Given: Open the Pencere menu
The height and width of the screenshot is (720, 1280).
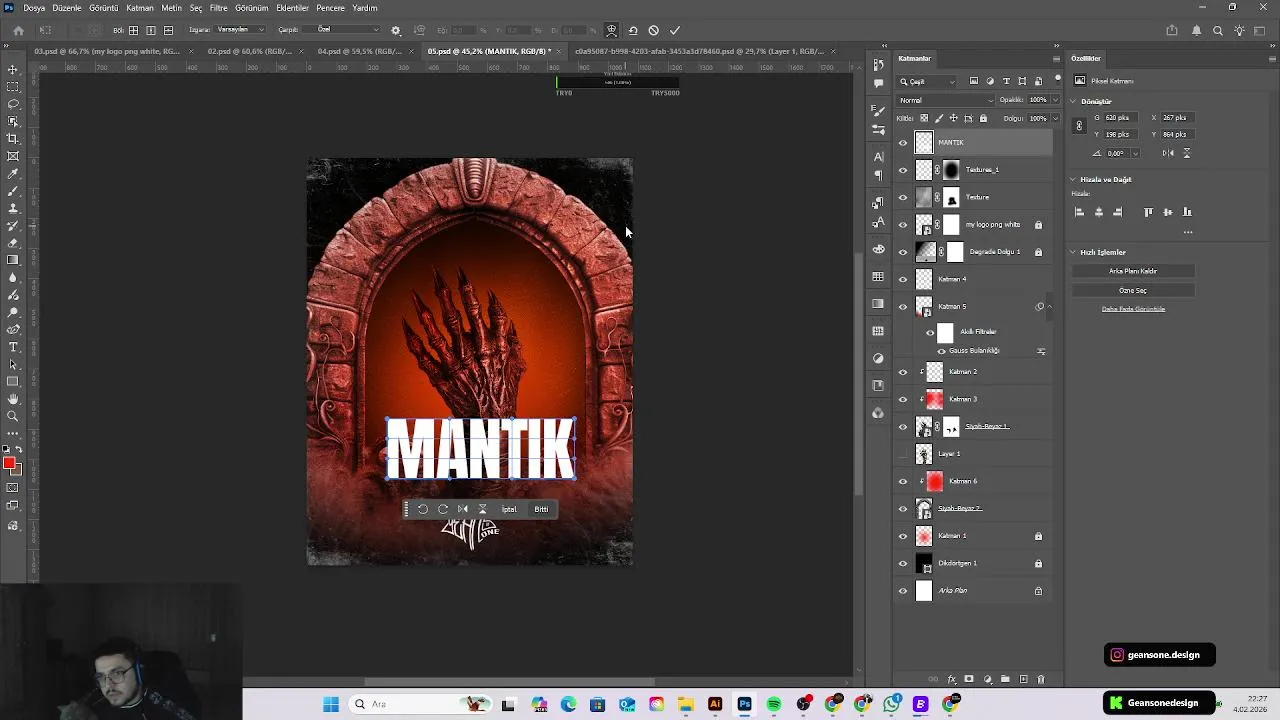Looking at the screenshot, I should (x=330, y=8).
